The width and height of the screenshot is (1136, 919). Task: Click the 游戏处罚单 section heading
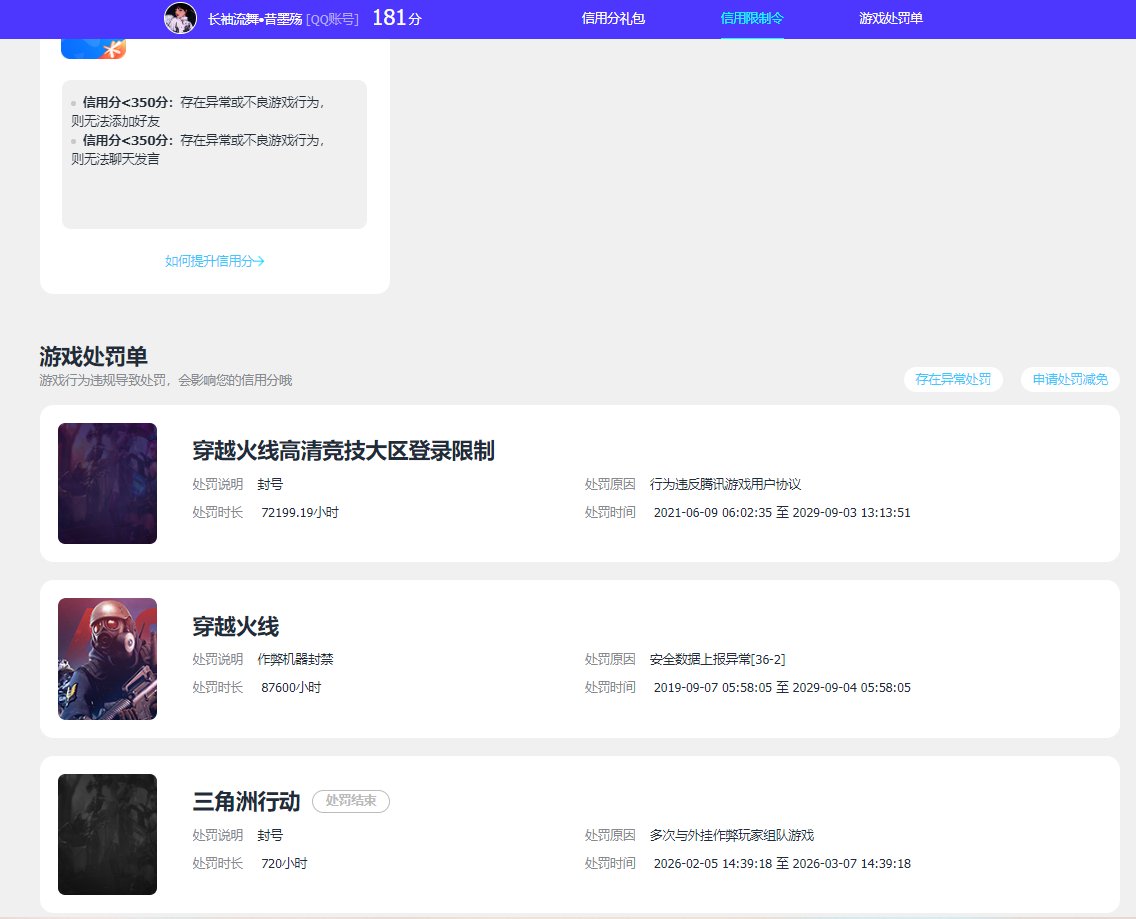(93, 357)
